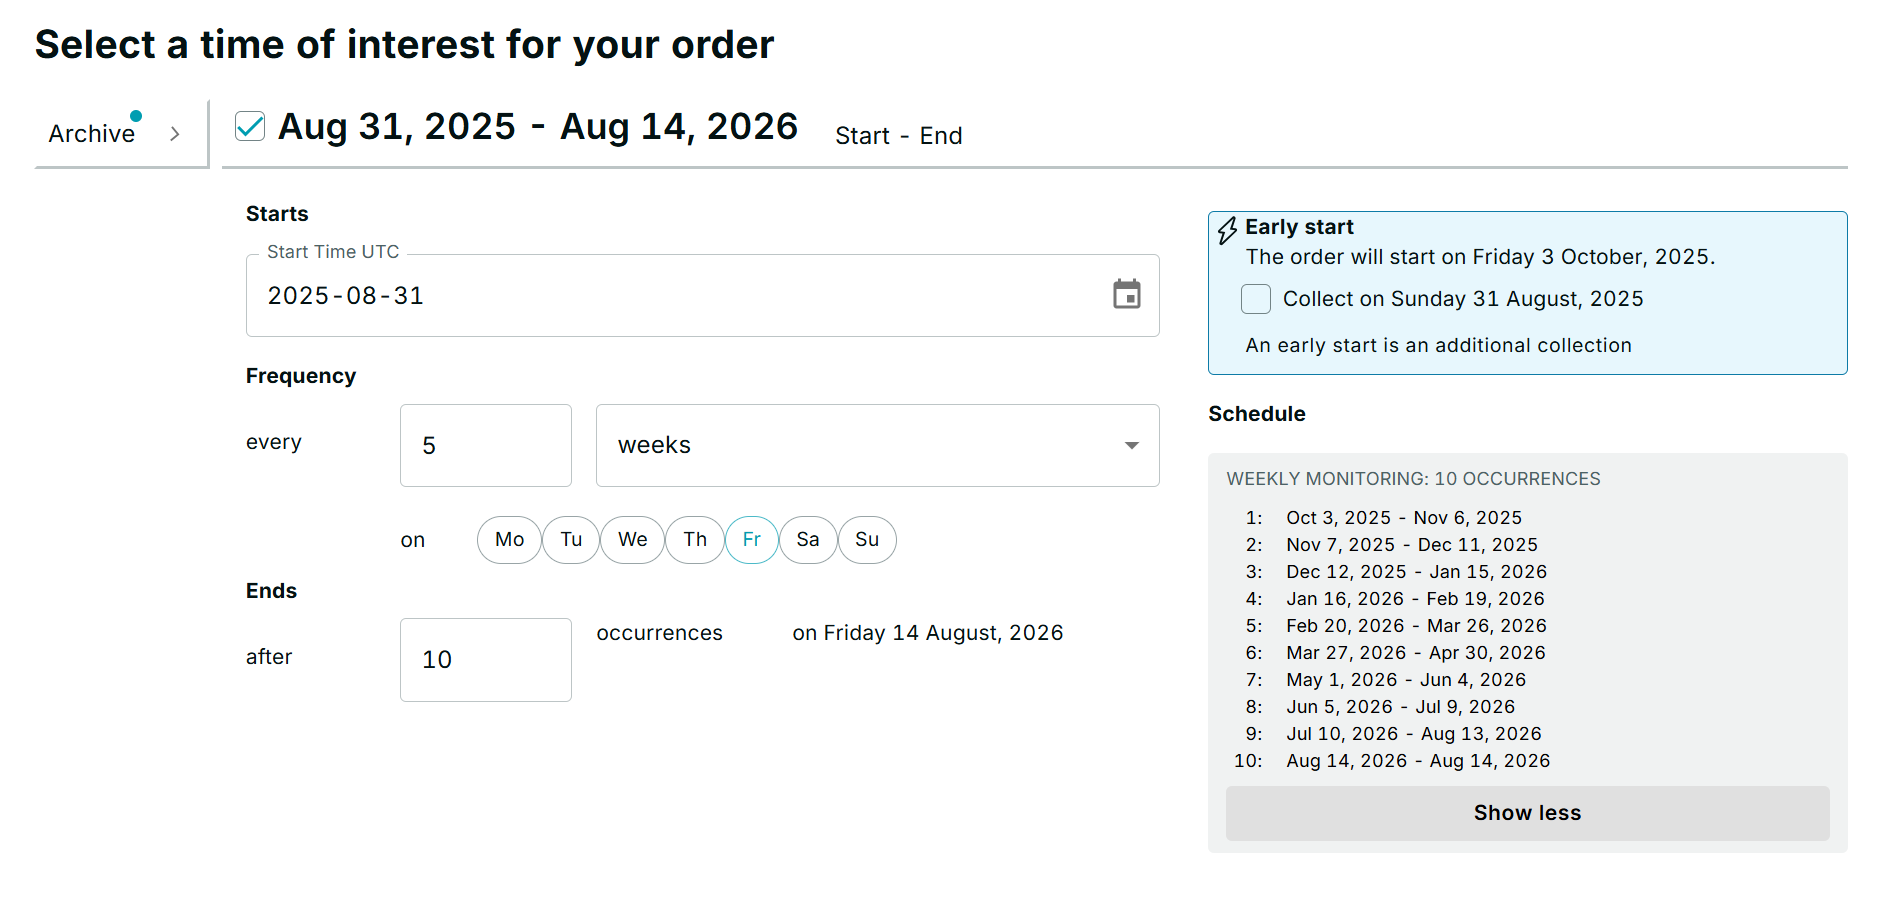1903x897 pixels.
Task: Click the Aug 31, 2025 - Aug 14, 2026 header
Action: coord(538,127)
